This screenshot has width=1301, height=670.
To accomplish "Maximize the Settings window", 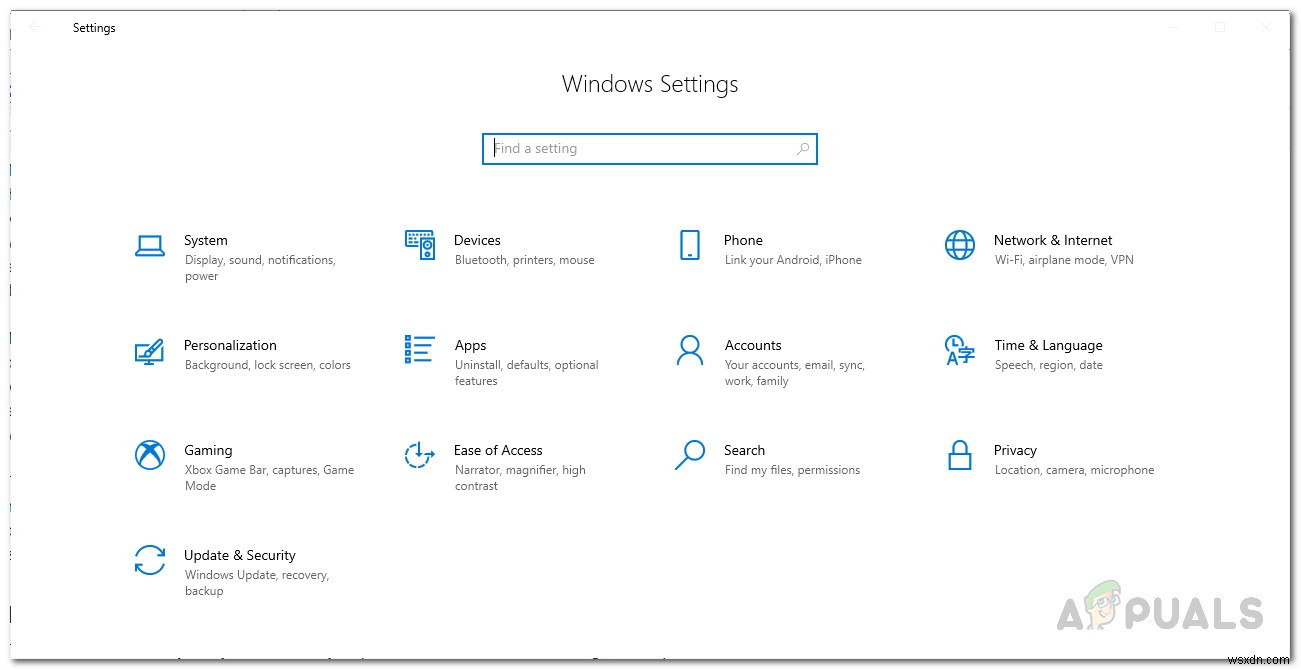I will pos(1220,27).
